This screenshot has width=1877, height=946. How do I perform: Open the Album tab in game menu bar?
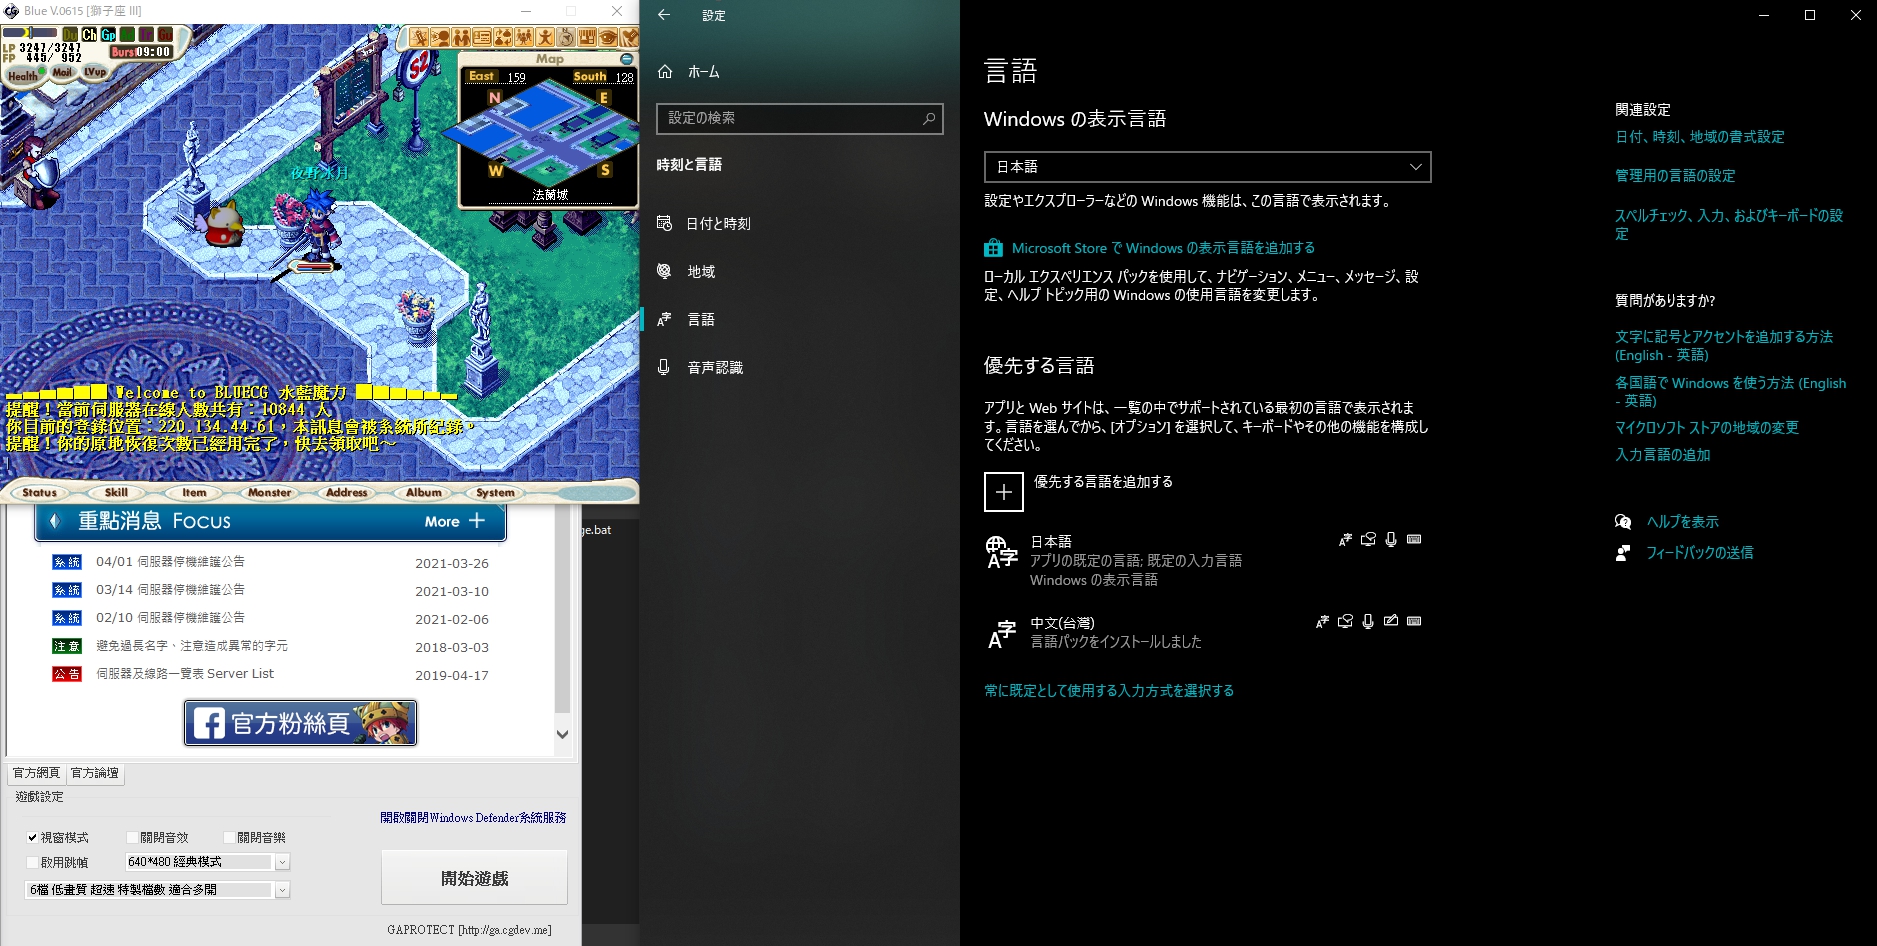point(424,492)
